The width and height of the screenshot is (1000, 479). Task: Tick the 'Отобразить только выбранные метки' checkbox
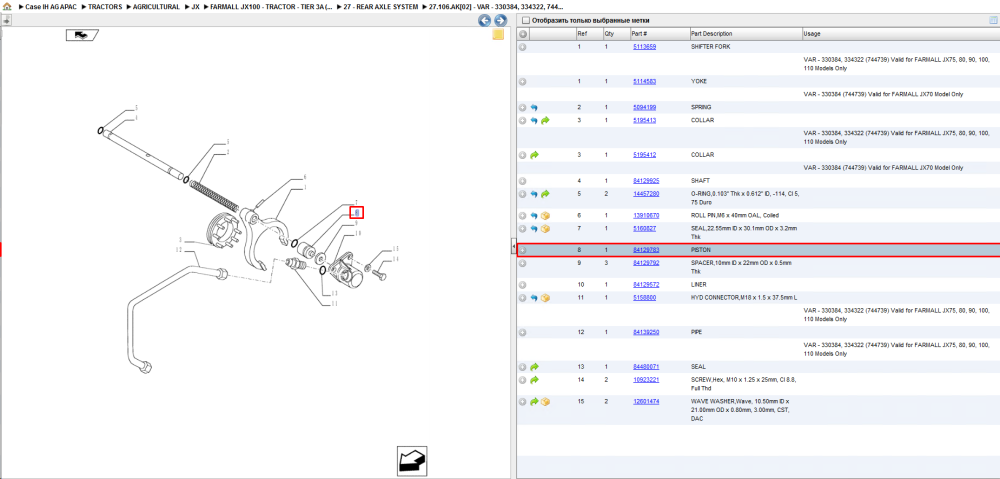click(526, 20)
